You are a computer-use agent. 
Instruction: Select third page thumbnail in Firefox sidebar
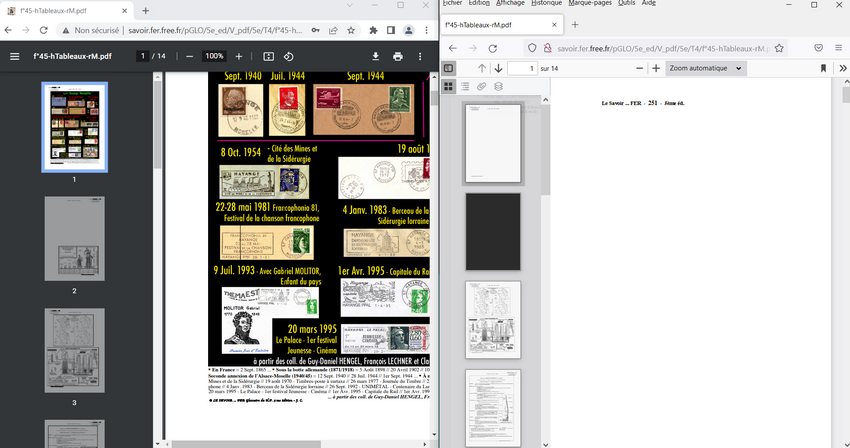coord(493,319)
